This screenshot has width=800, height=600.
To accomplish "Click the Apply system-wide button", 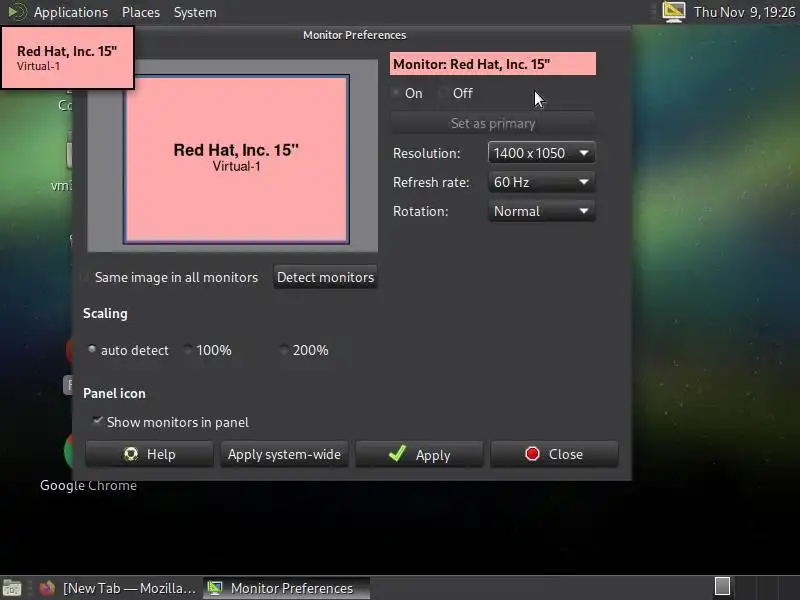I will tap(284, 454).
